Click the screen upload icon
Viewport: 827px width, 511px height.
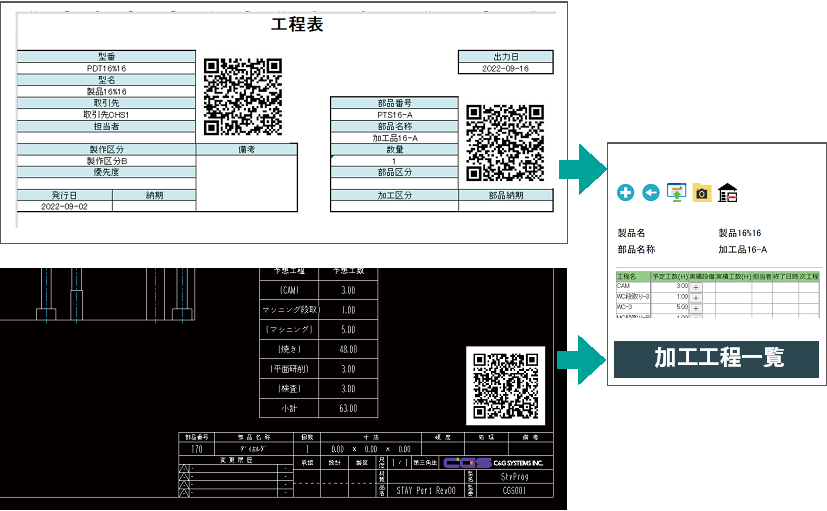pos(676,192)
